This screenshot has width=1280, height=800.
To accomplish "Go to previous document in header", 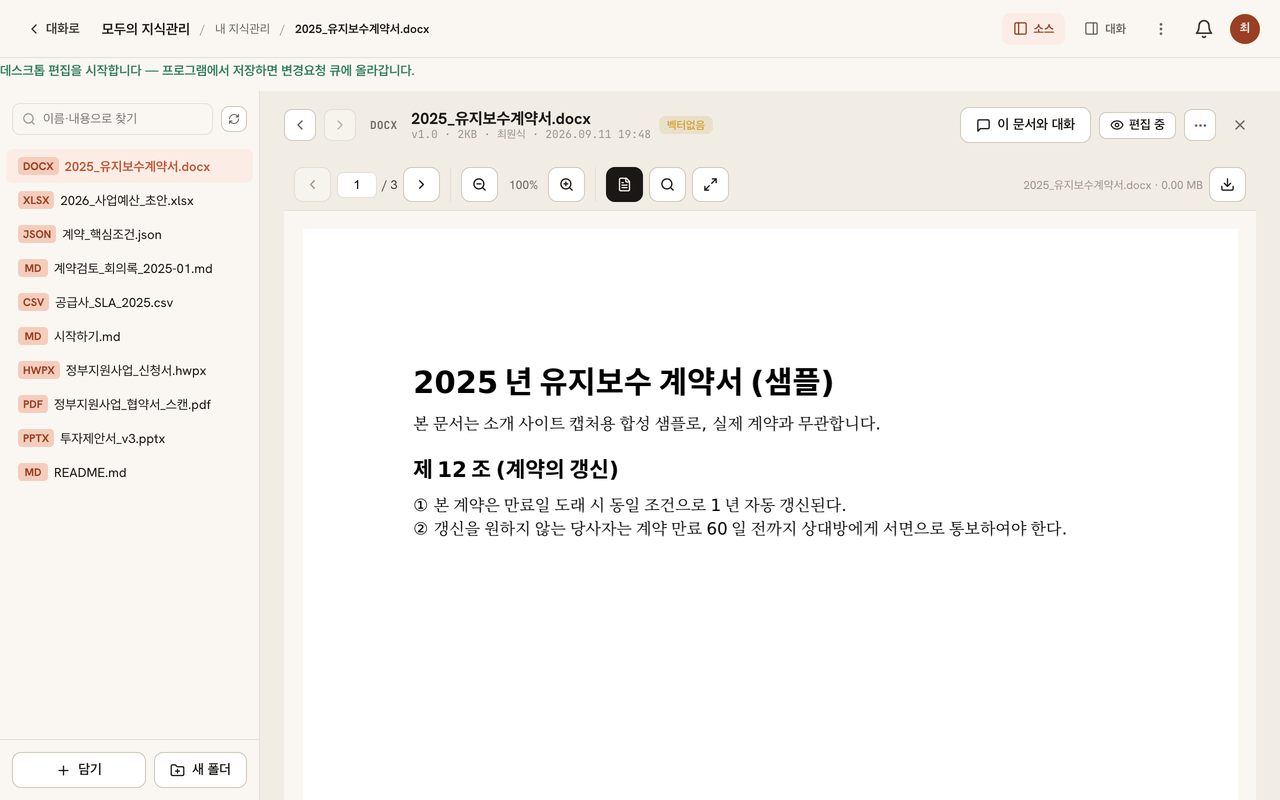I will click(300, 125).
